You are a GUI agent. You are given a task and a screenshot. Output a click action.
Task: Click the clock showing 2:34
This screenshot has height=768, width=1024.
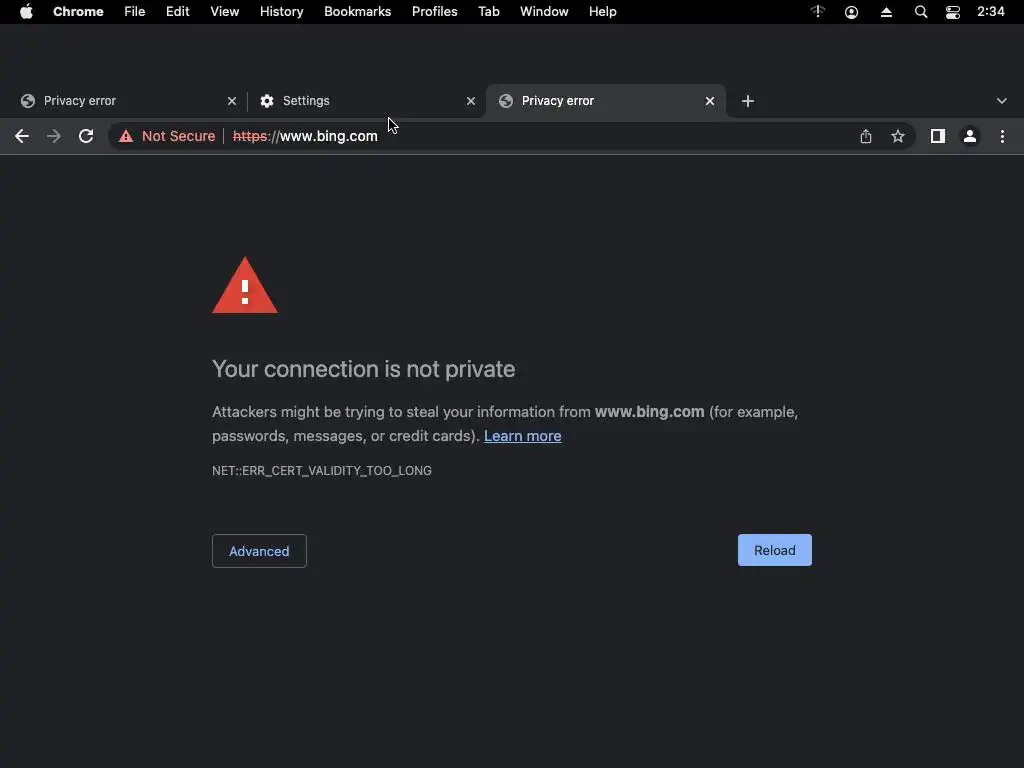coord(991,12)
